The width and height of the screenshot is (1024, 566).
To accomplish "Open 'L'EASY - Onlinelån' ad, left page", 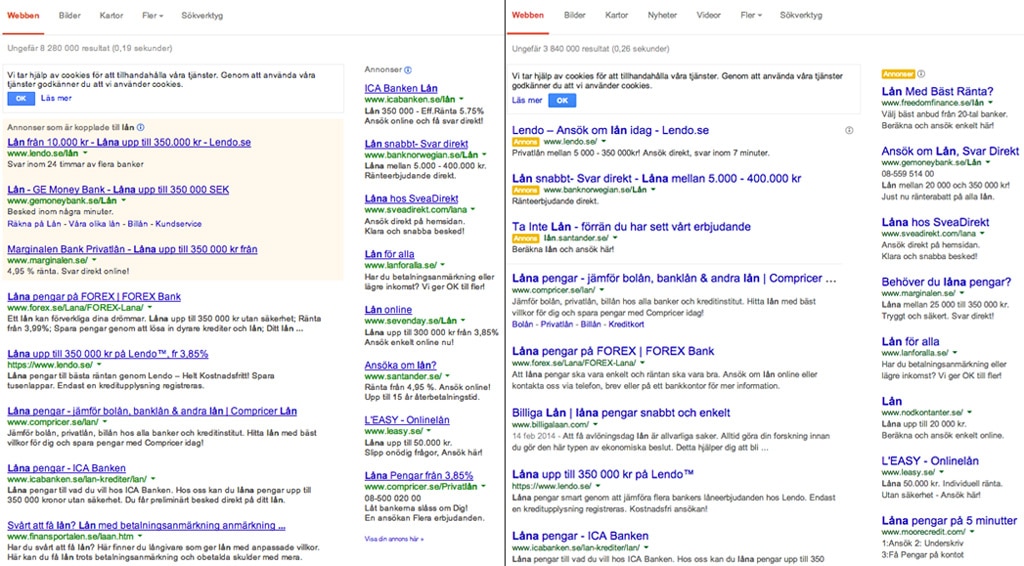I will click(x=407, y=420).
